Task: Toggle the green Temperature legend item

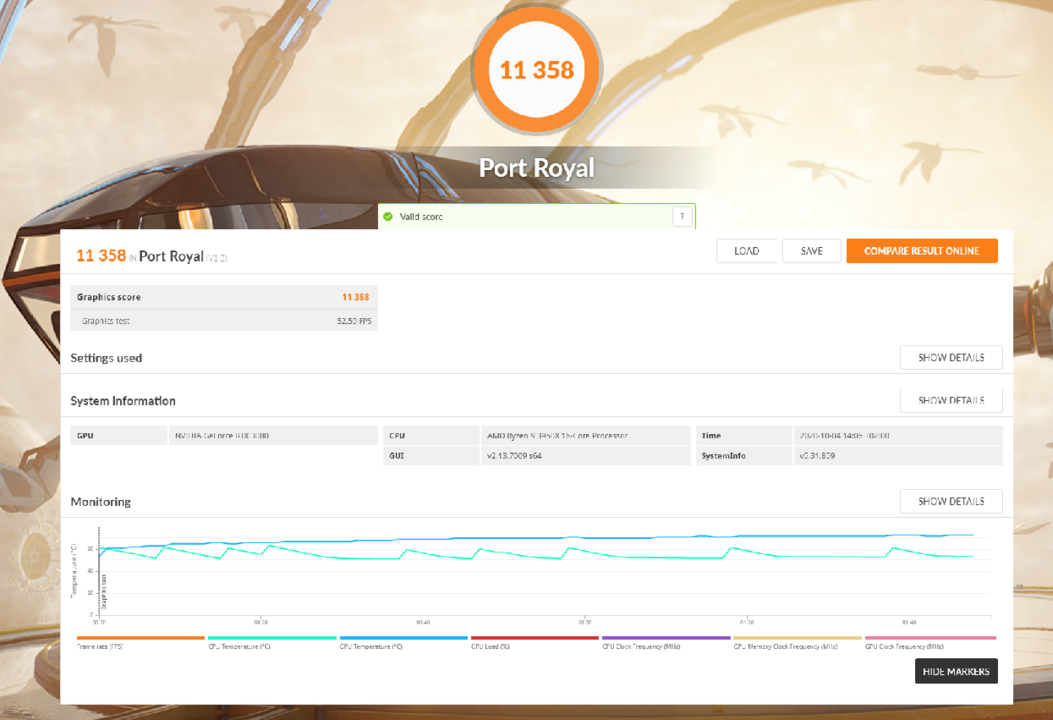Action: [x=272, y=642]
